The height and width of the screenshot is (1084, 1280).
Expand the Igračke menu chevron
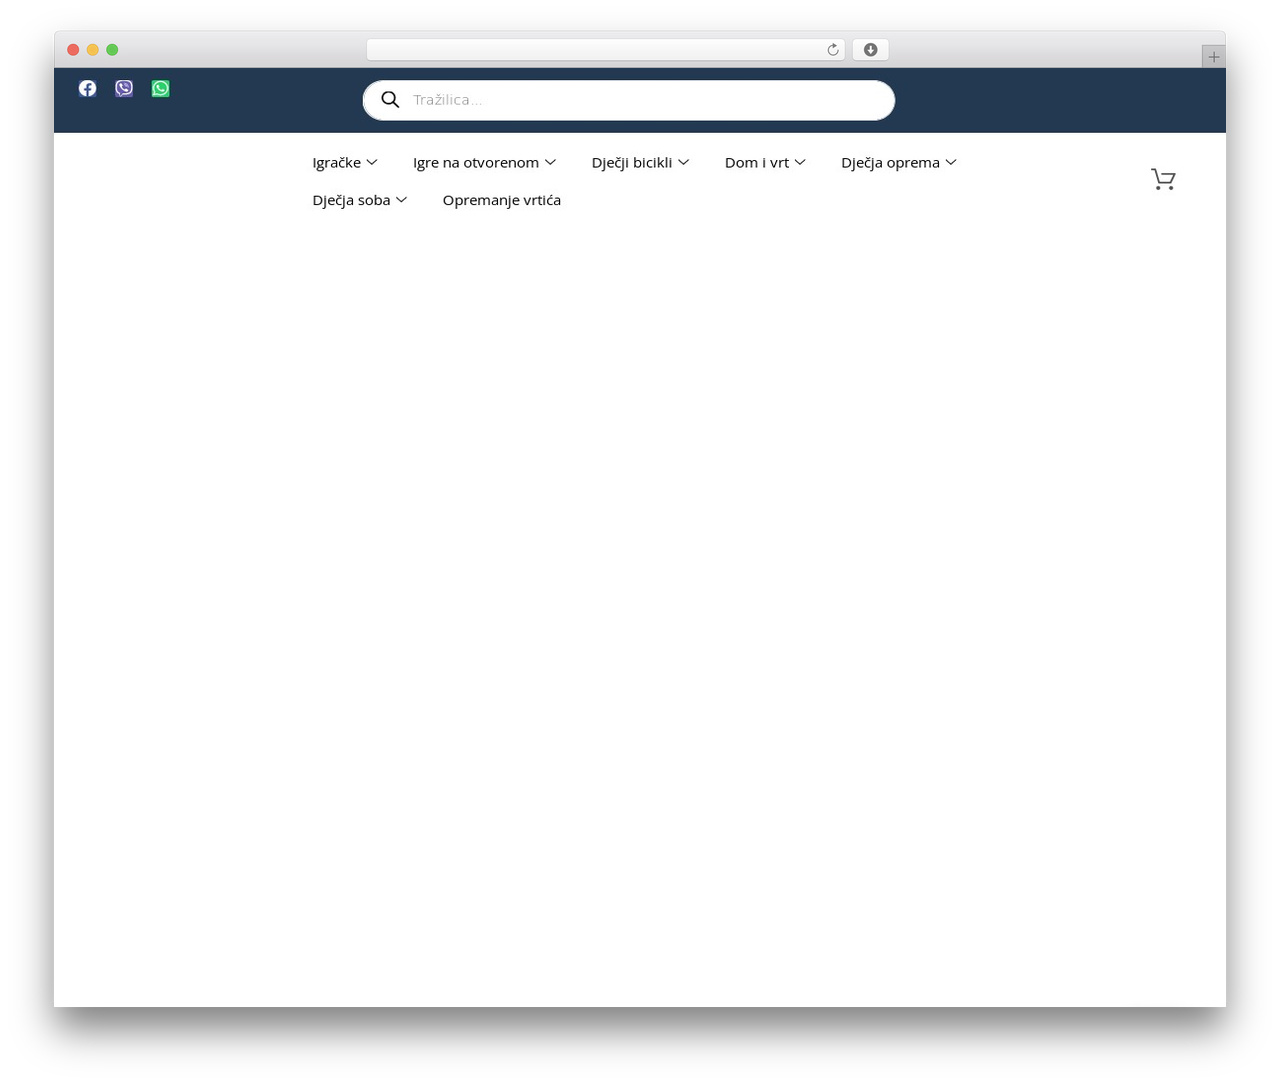point(372,162)
